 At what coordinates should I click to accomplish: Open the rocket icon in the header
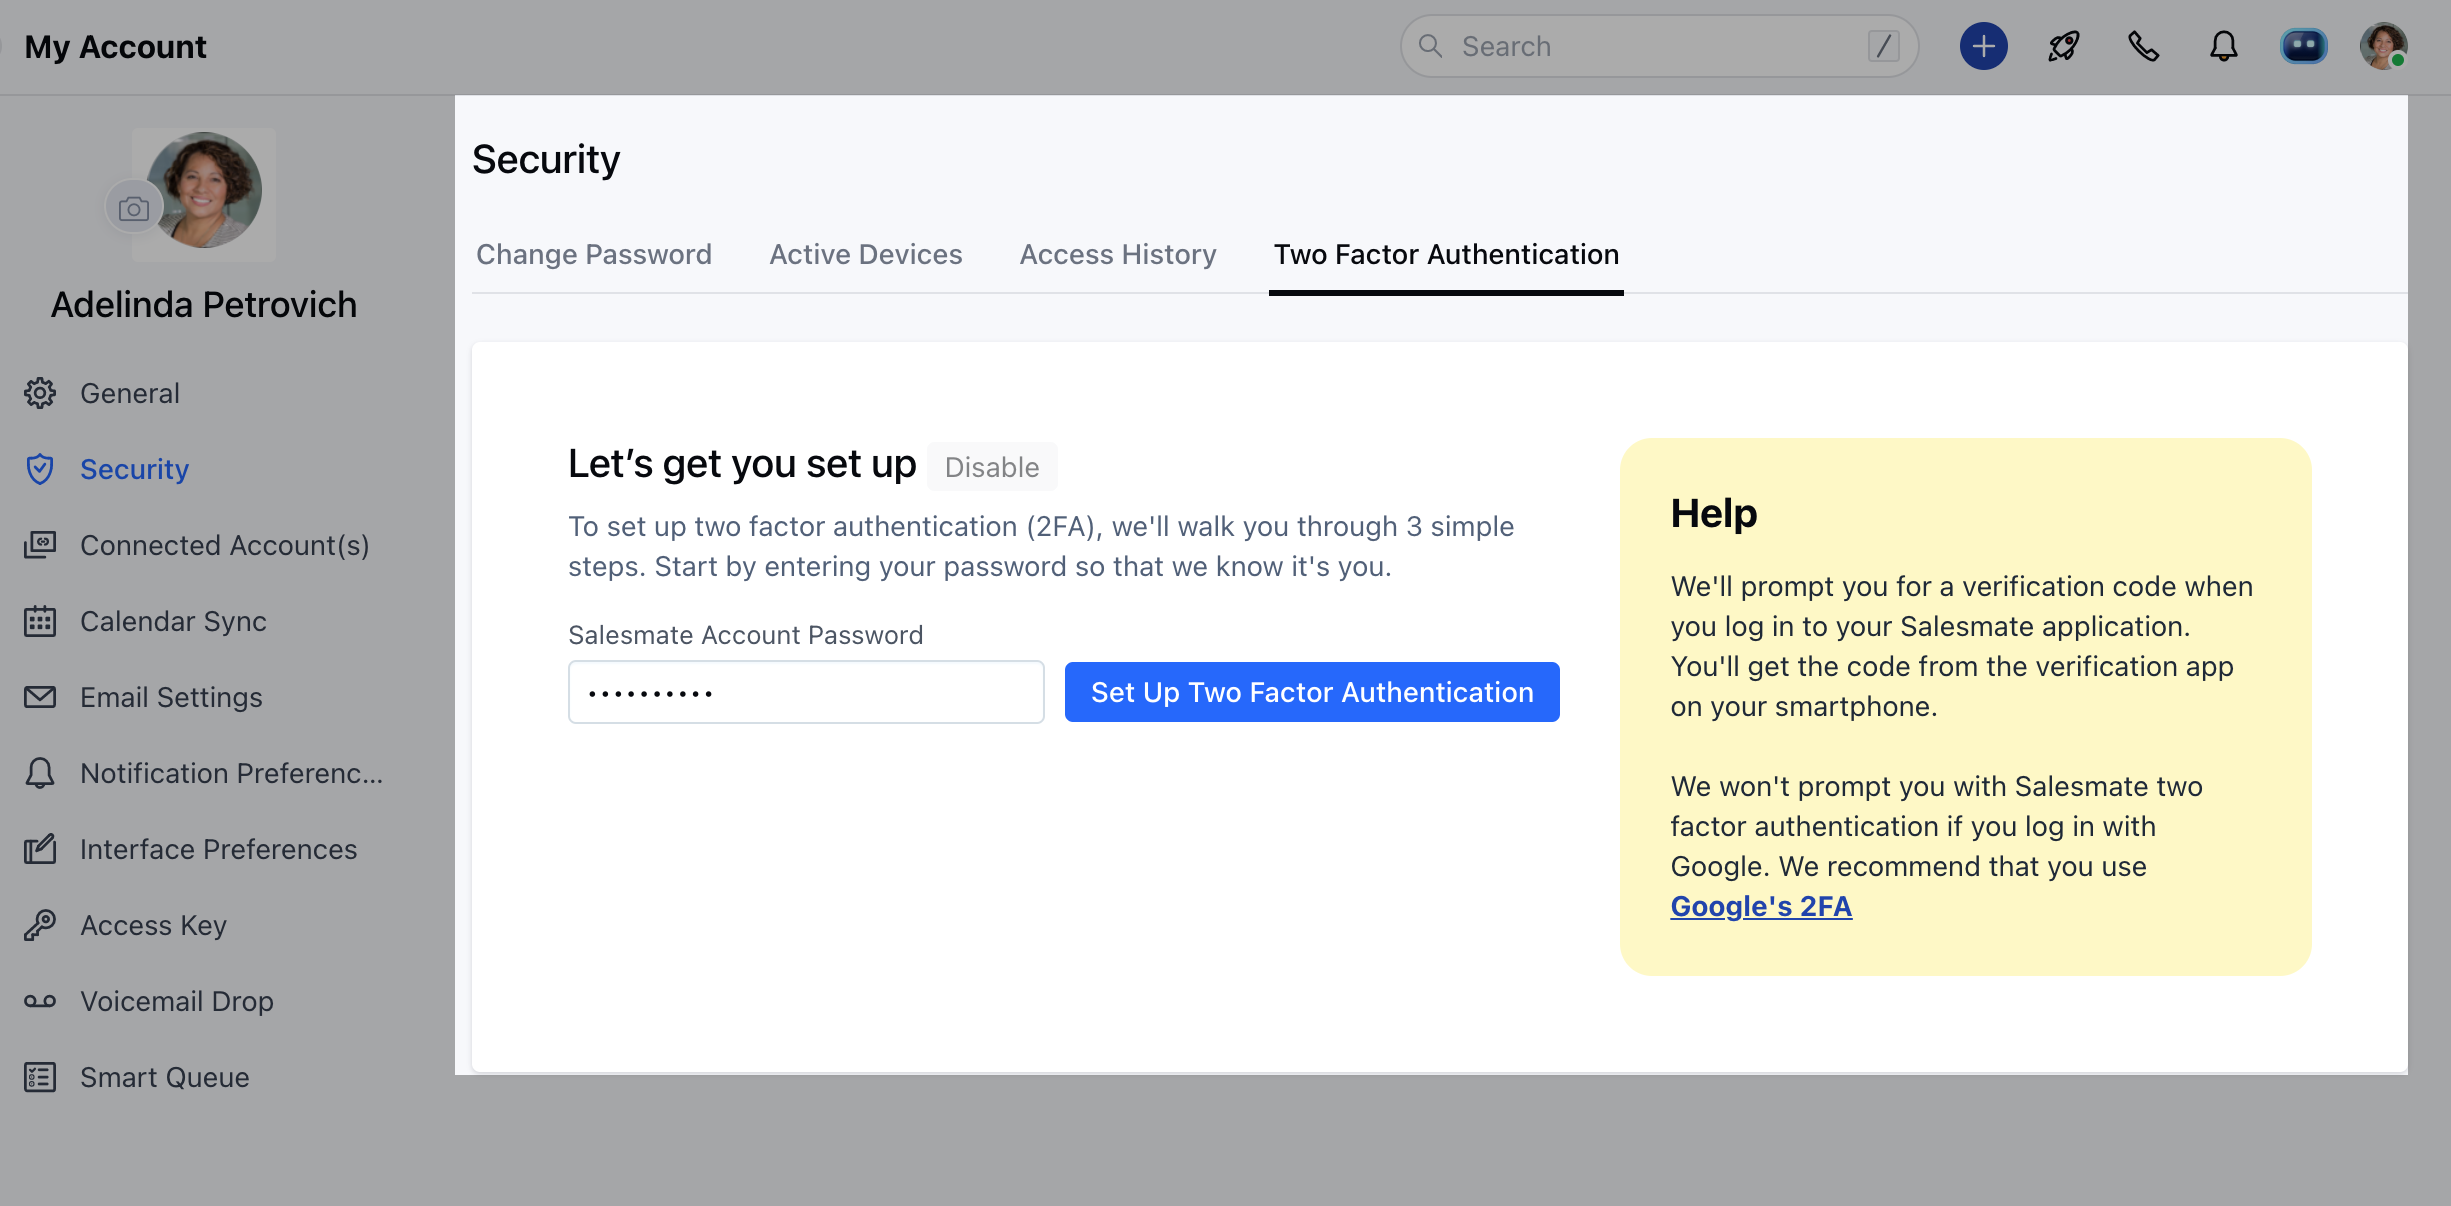tap(2063, 46)
